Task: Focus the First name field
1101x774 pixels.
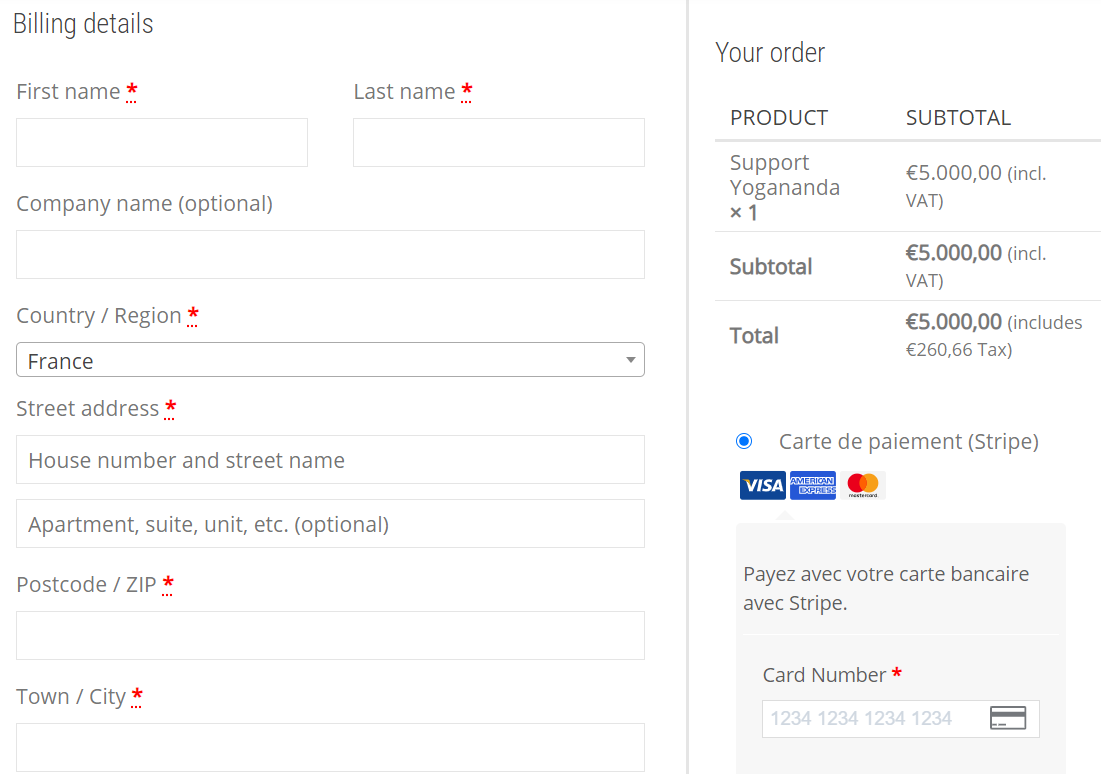Action: [162, 142]
